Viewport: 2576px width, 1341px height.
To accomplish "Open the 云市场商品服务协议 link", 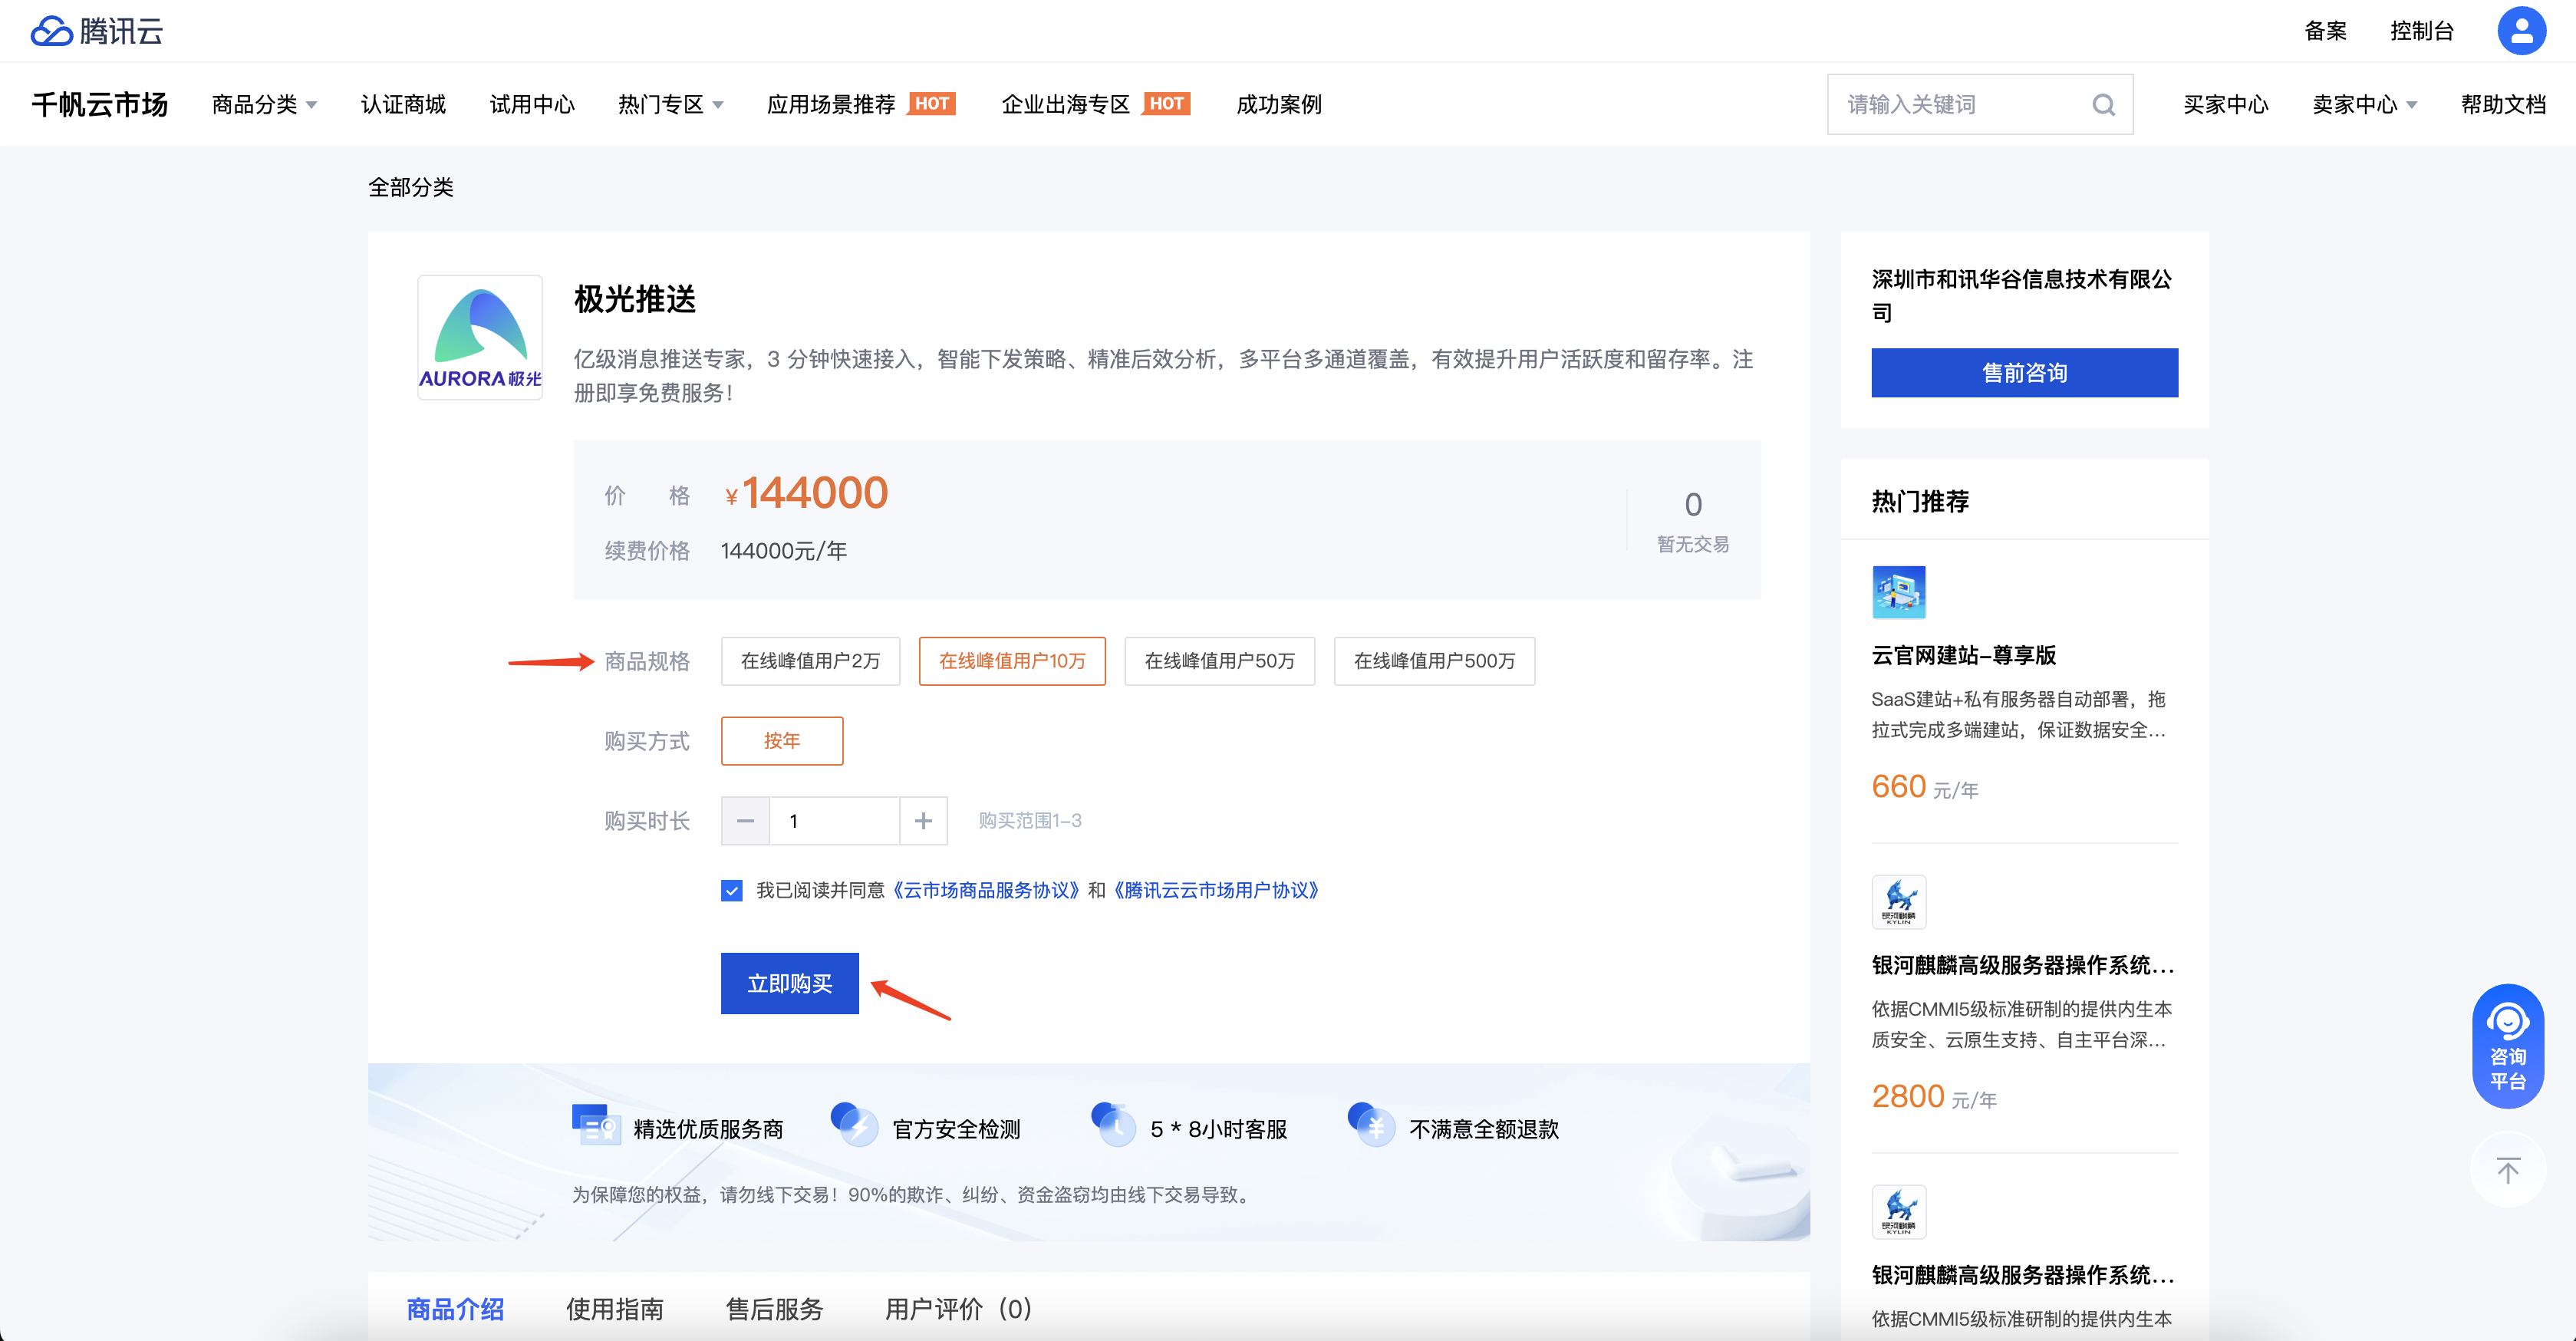I will (986, 891).
